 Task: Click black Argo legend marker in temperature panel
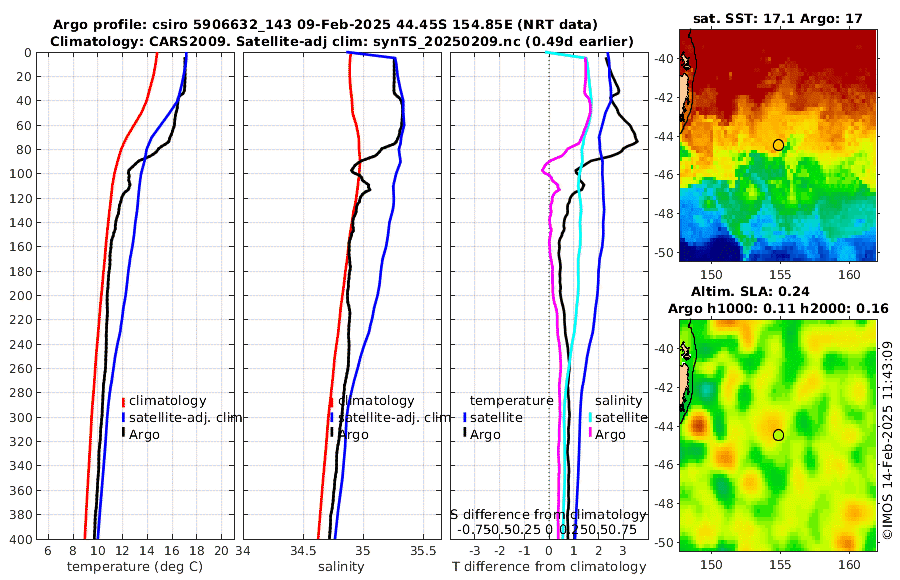coord(123,434)
